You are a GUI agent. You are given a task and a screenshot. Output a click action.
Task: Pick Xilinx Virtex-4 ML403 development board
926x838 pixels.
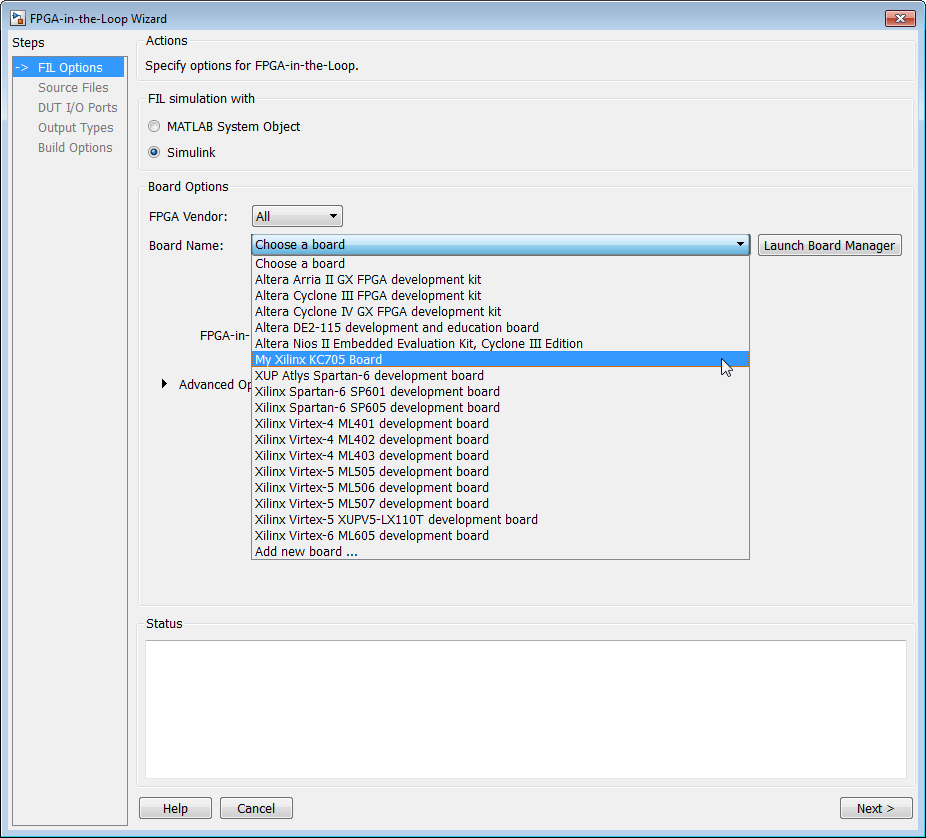coord(500,455)
